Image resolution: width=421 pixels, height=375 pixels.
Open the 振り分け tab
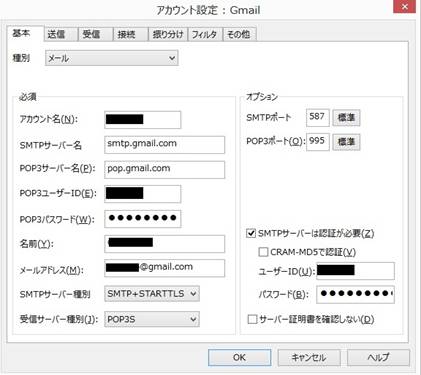168,34
